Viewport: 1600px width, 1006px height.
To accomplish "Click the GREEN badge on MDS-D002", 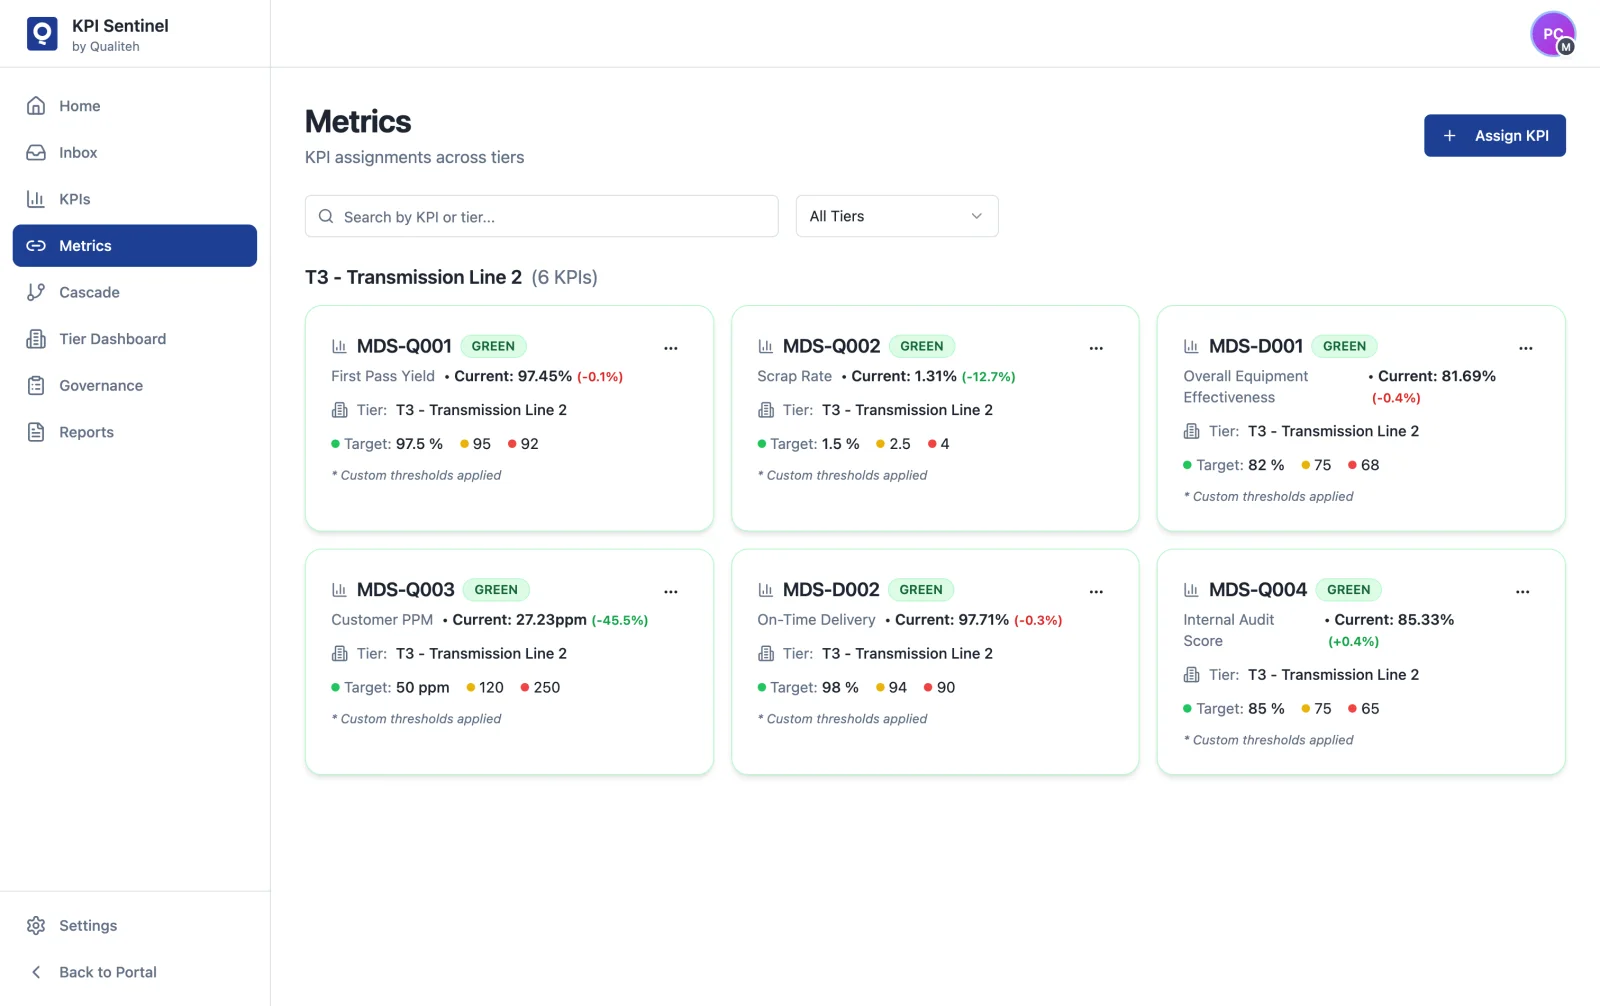I will [x=921, y=590].
